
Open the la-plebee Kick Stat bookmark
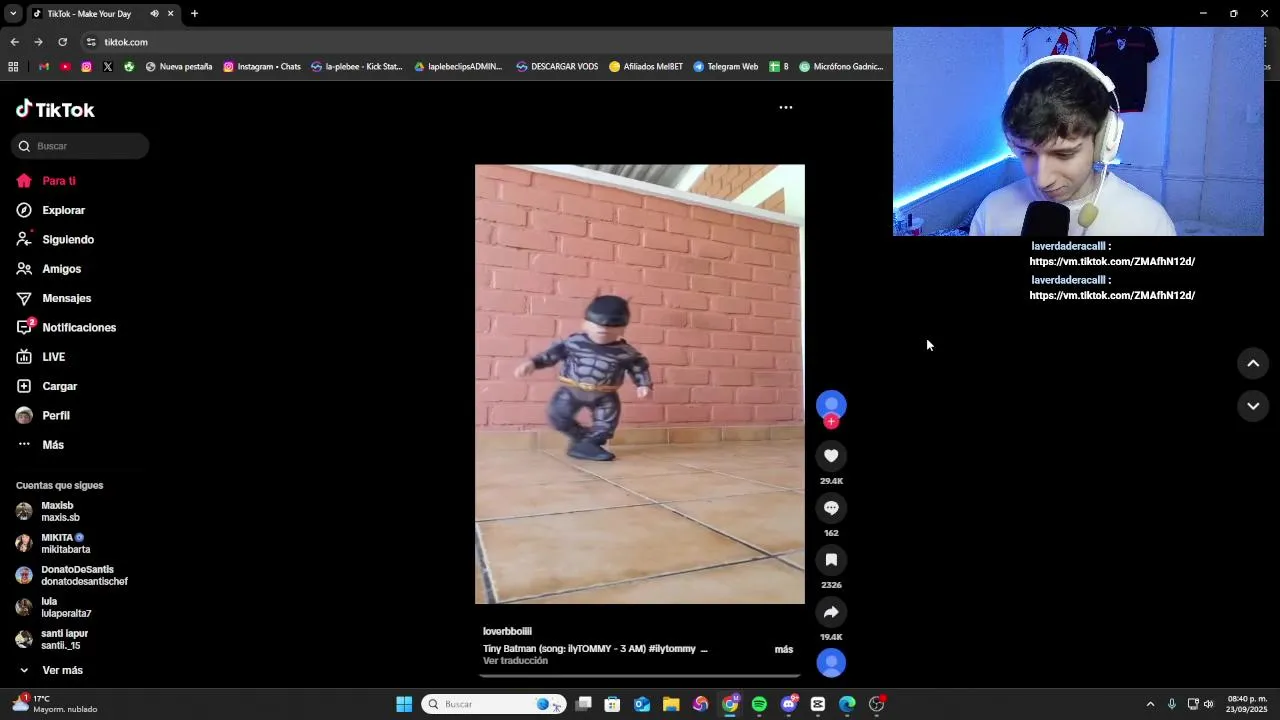[357, 67]
